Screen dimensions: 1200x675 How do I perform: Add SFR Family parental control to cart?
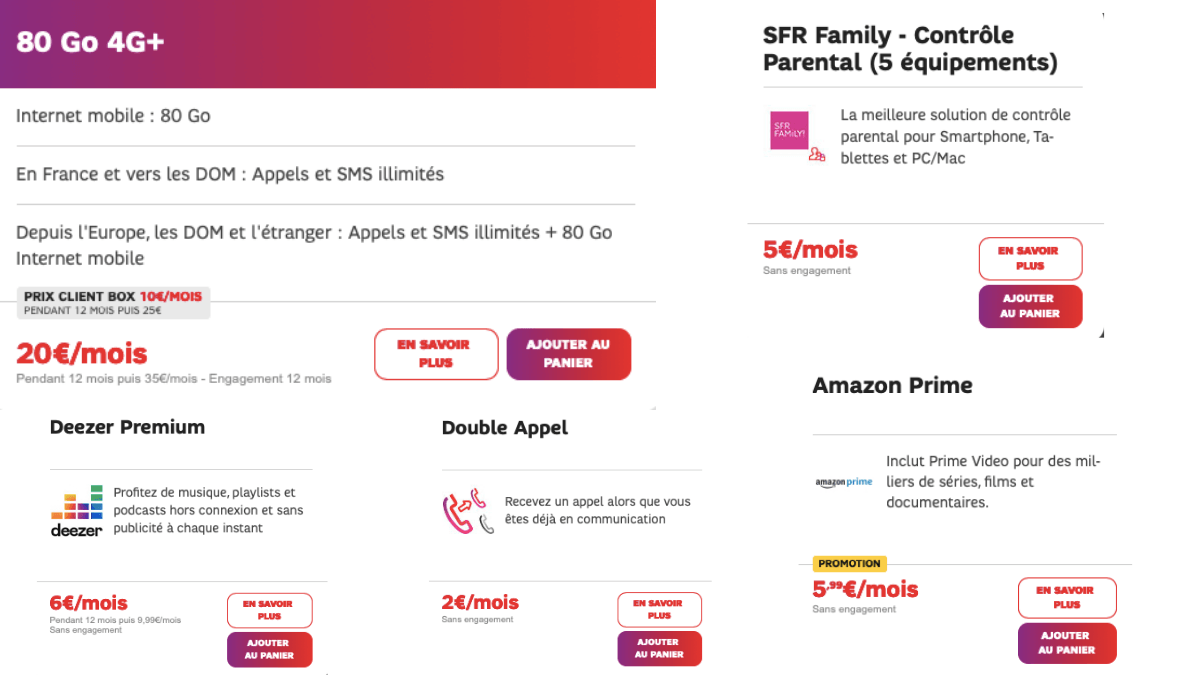pyautogui.click(x=1030, y=306)
